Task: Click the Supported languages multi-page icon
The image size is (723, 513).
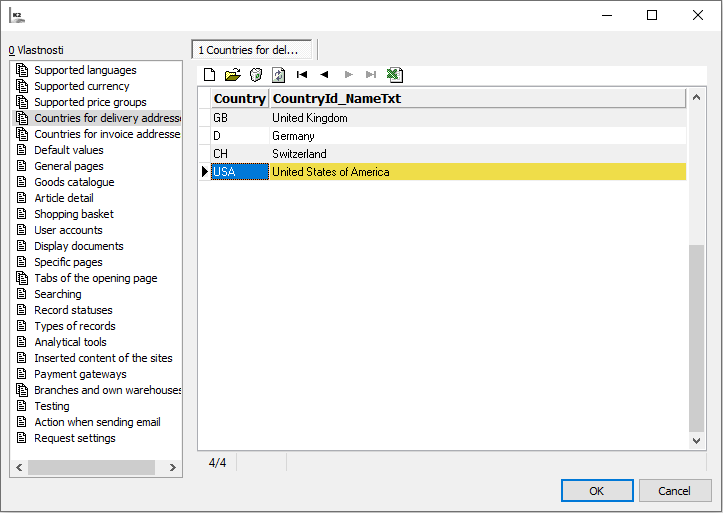Action: click(x=22, y=70)
